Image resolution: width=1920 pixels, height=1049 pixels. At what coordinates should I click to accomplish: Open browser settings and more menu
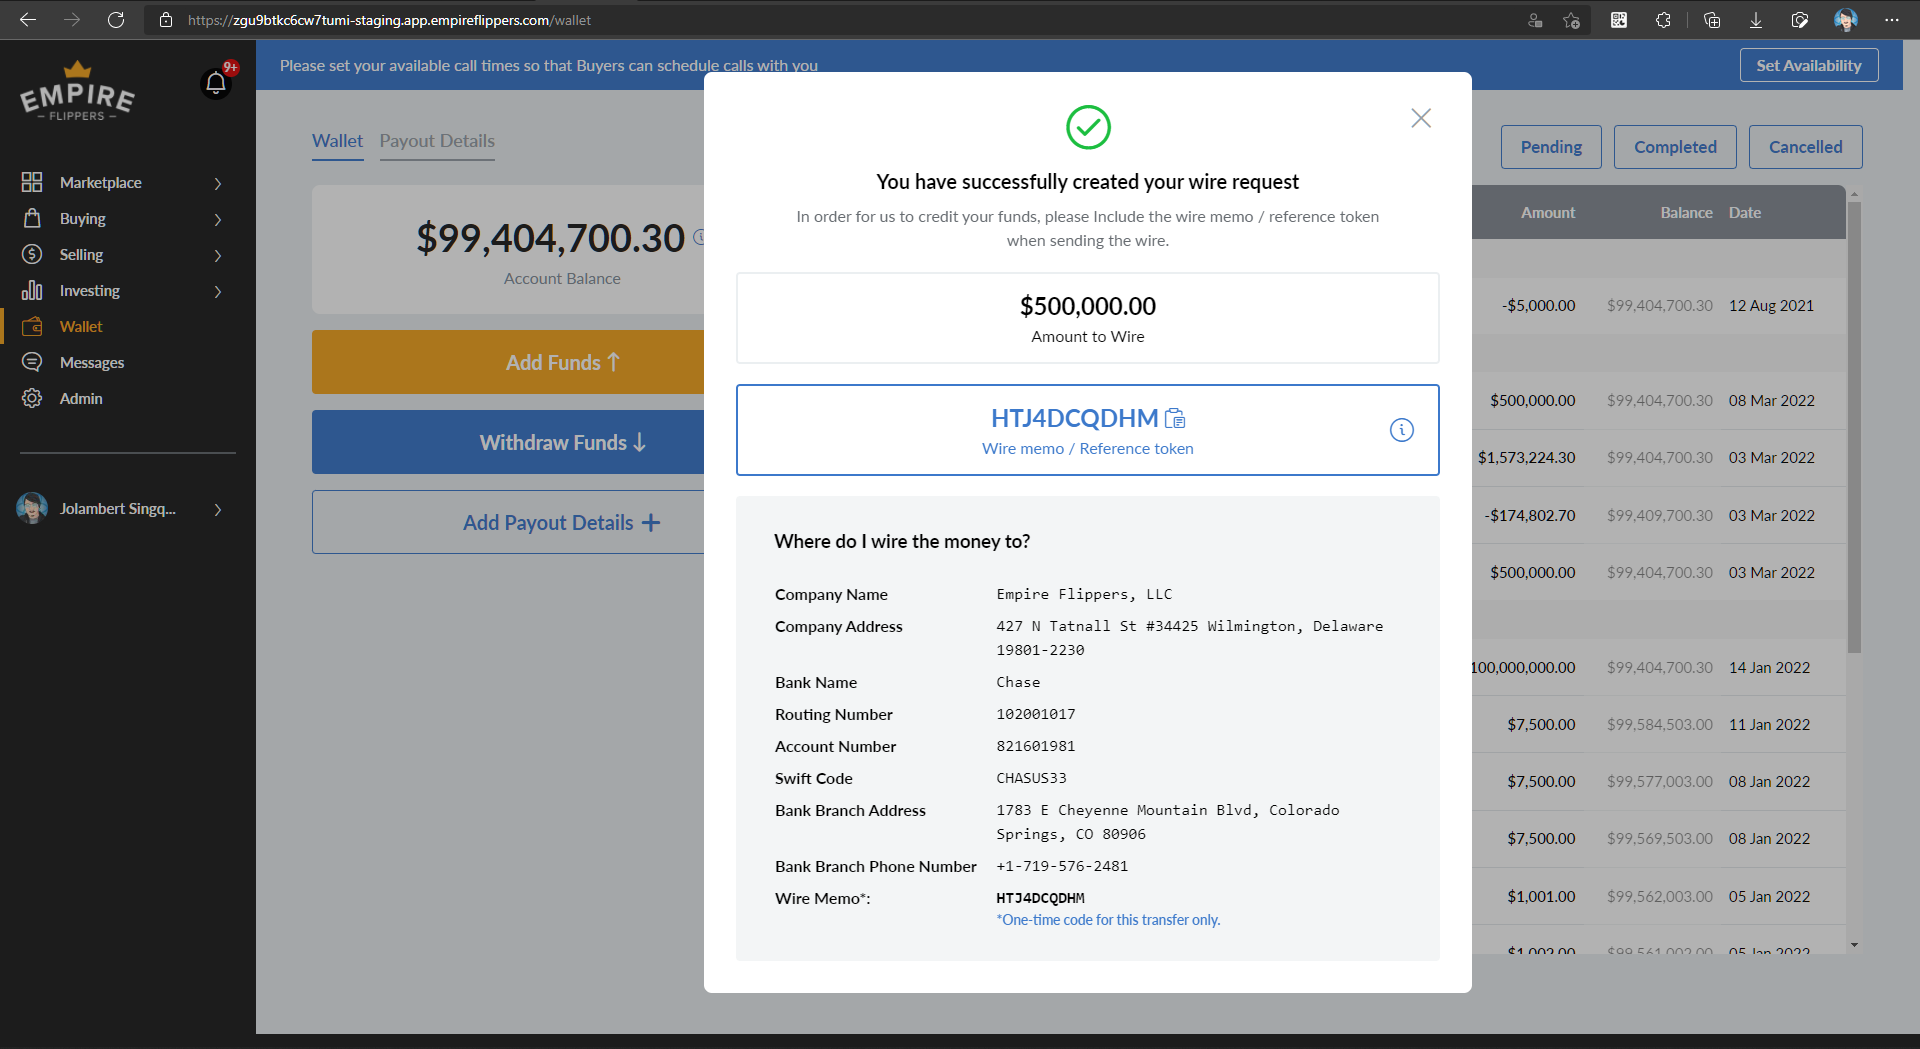click(1892, 20)
